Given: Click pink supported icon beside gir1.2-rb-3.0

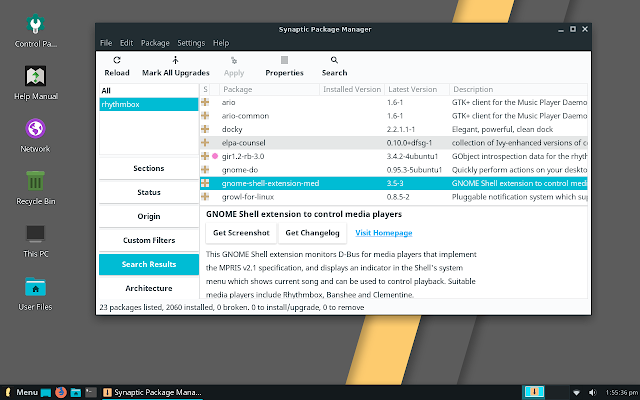Looking at the screenshot, I should click(215, 156).
